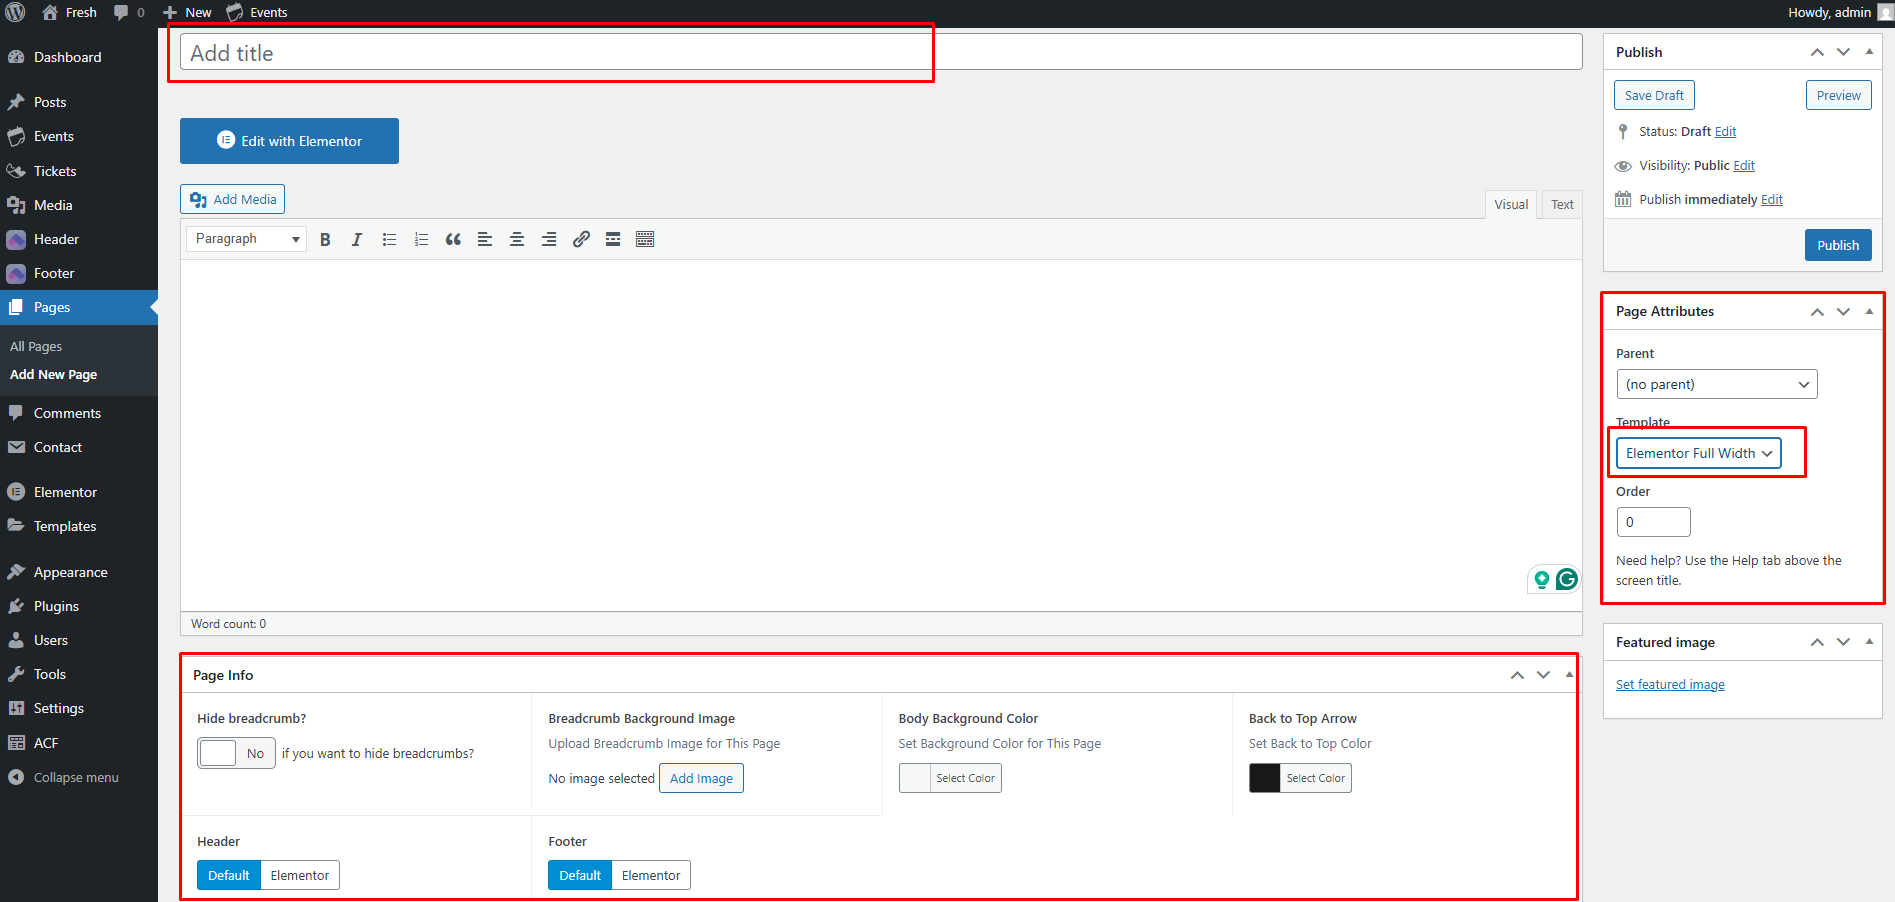The image size is (1895, 902).
Task: Move Page Attributes panel up
Action: point(1817,311)
